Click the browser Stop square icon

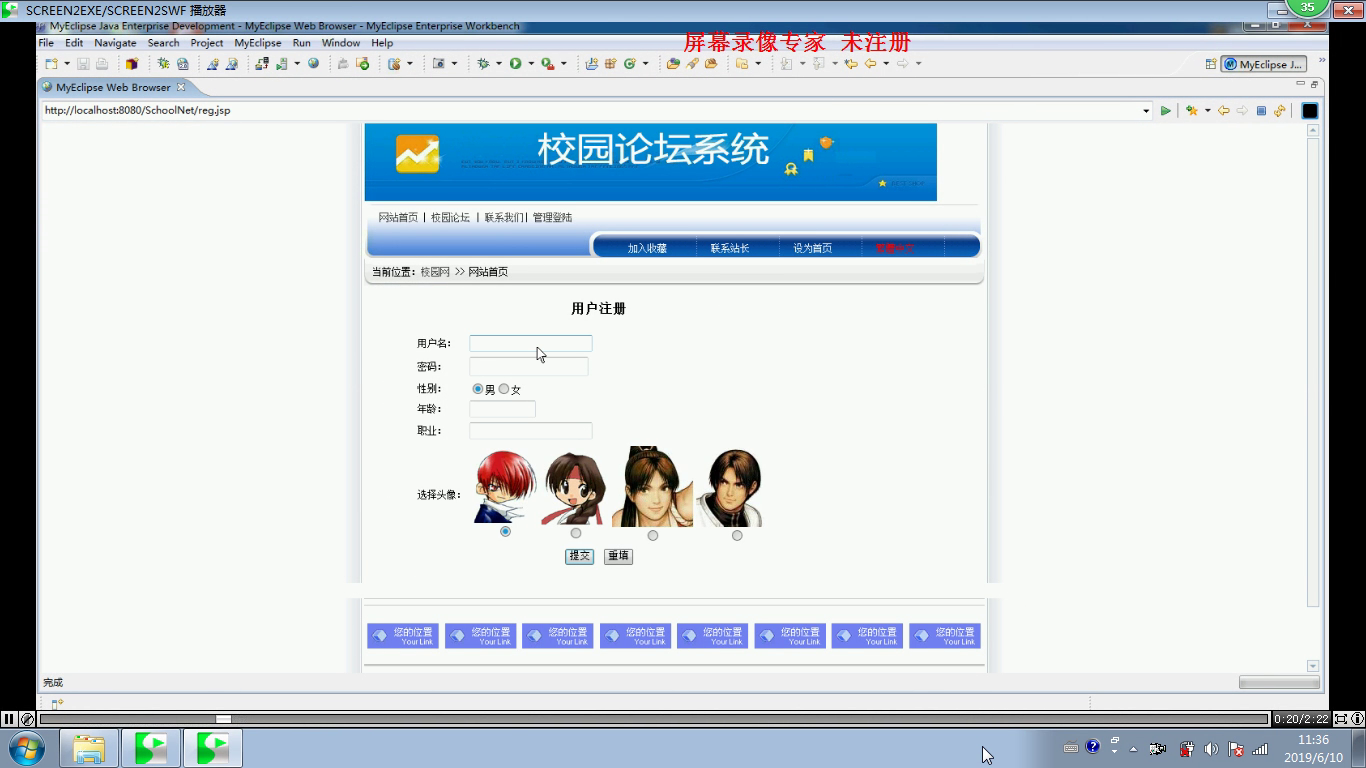[x=1261, y=110]
